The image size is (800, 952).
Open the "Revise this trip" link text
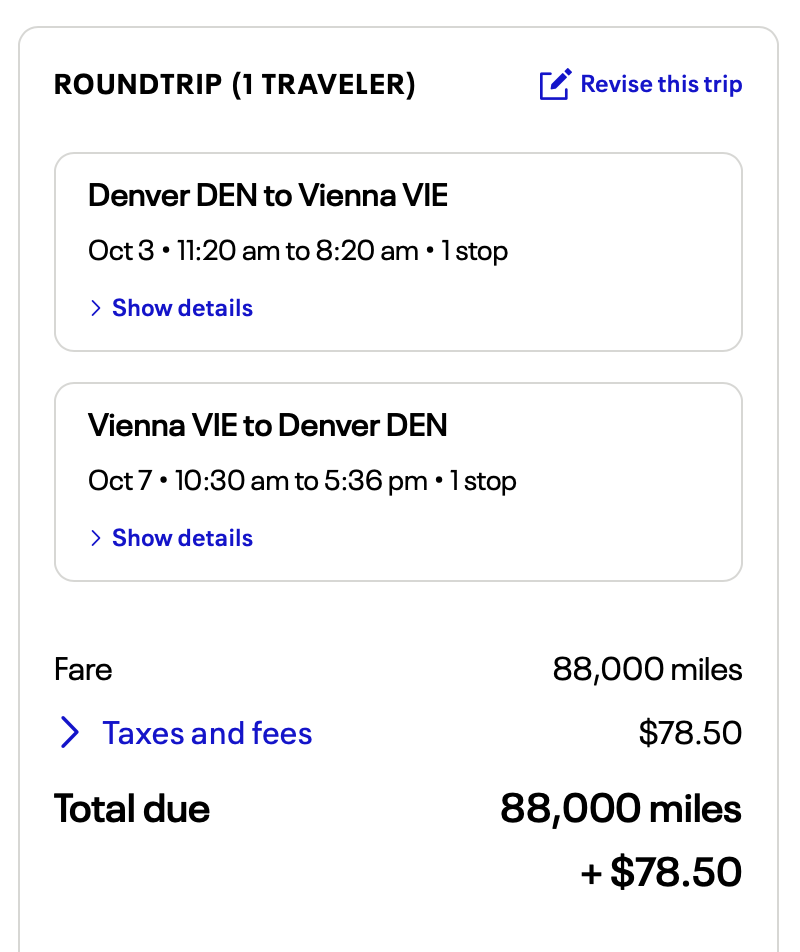[661, 85]
